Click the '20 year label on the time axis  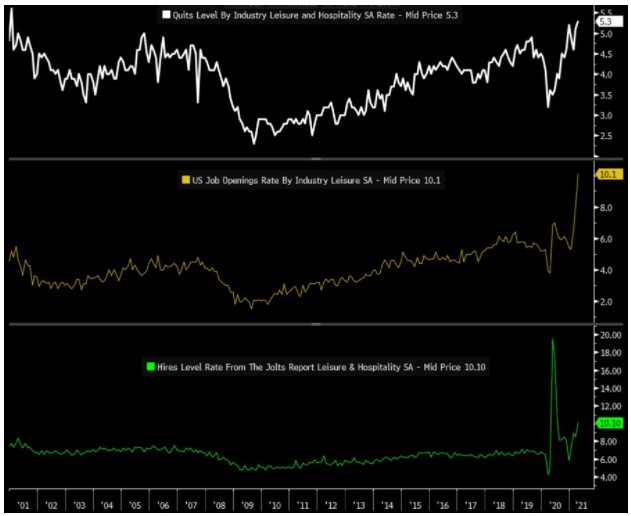pyautogui.click(x=555, y=505)
